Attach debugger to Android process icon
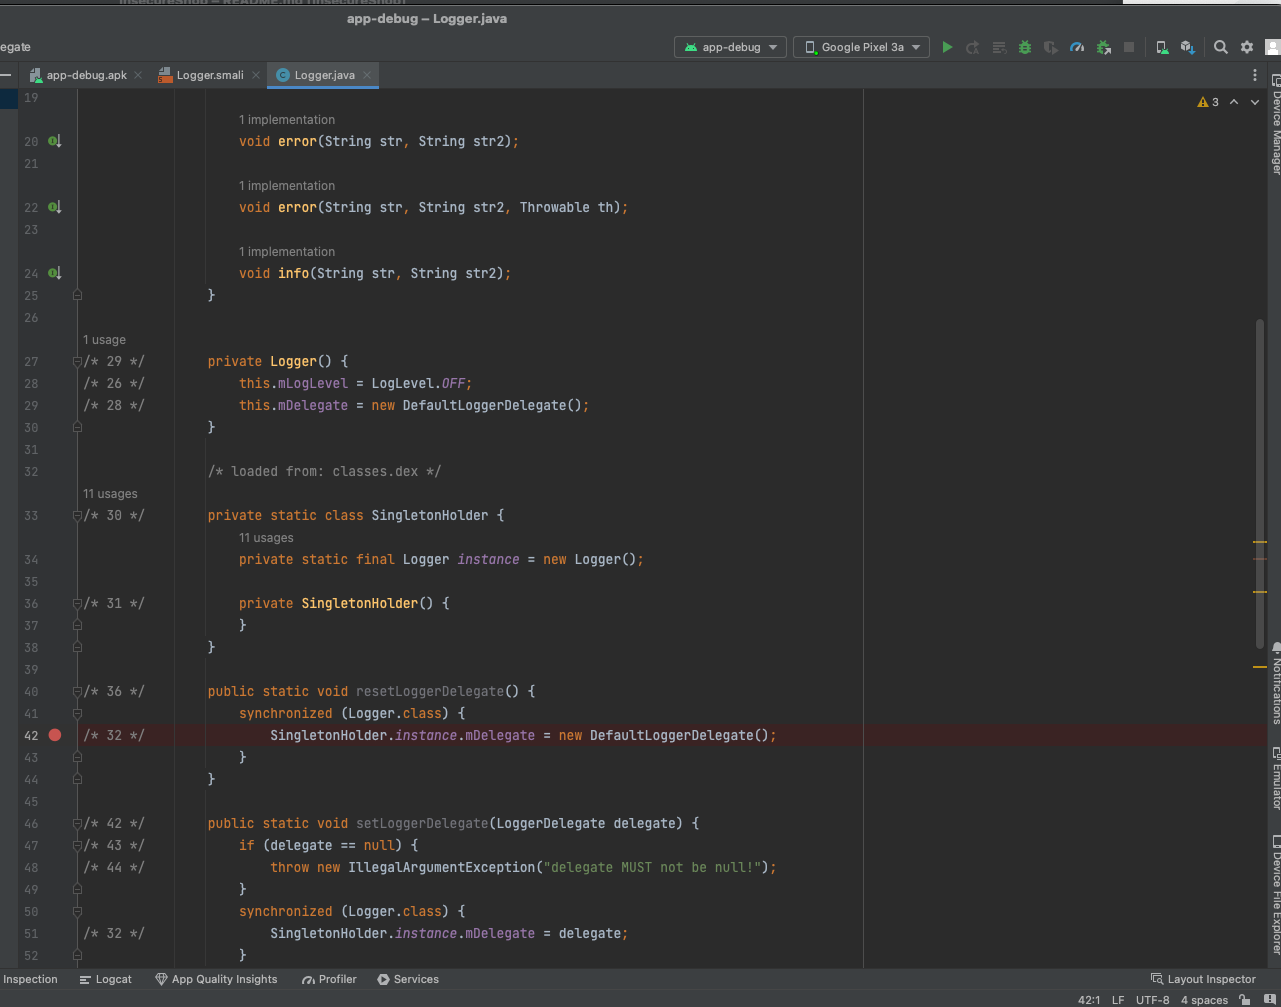 1103,47
